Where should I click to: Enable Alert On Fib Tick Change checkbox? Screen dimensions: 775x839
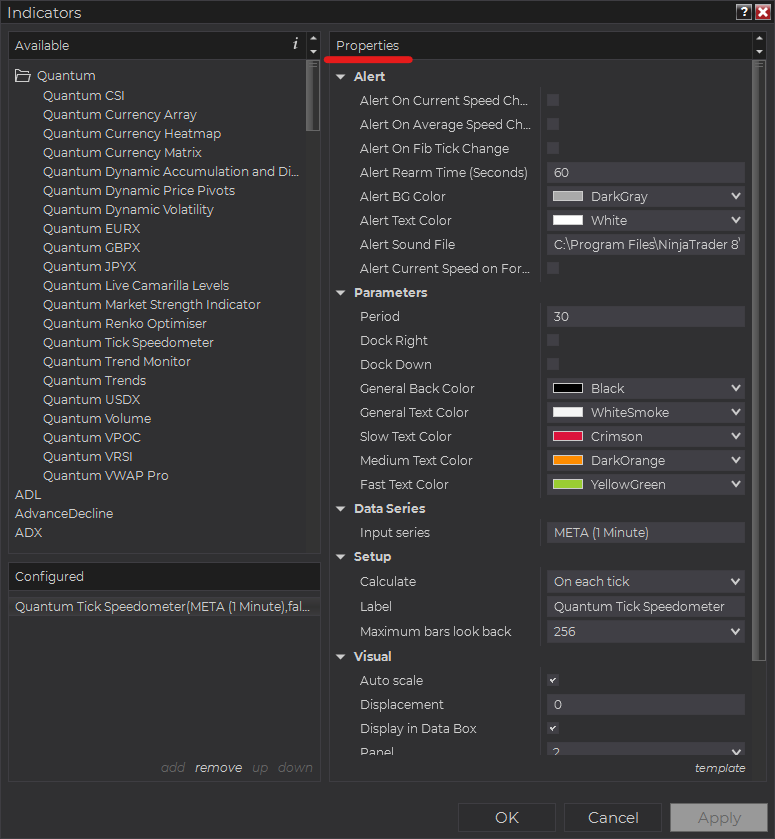(553, 148)
